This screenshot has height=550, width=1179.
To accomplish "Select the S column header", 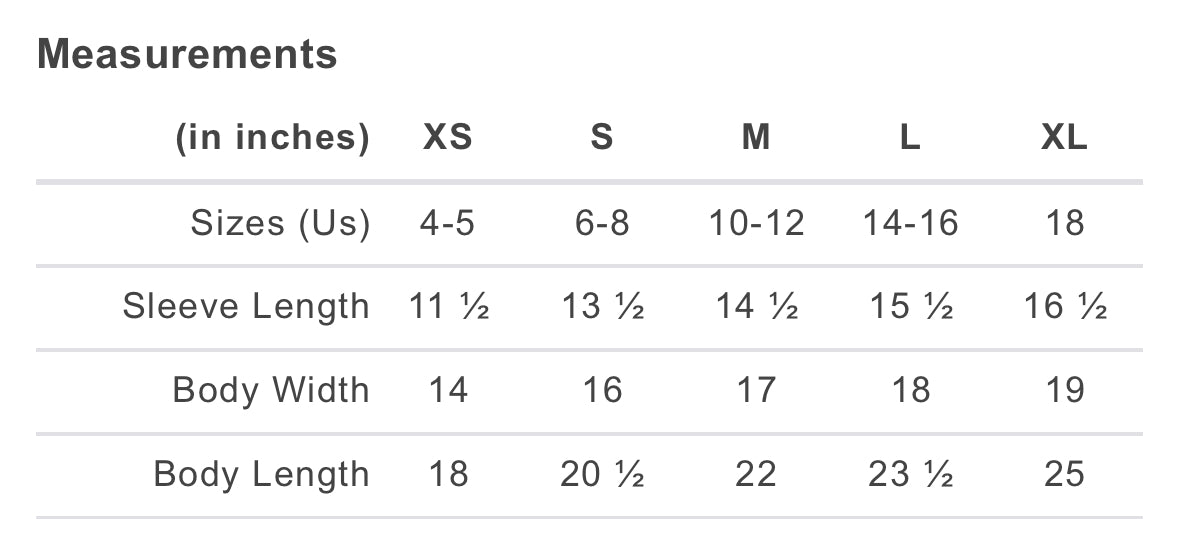I will (x=601, y=138).
